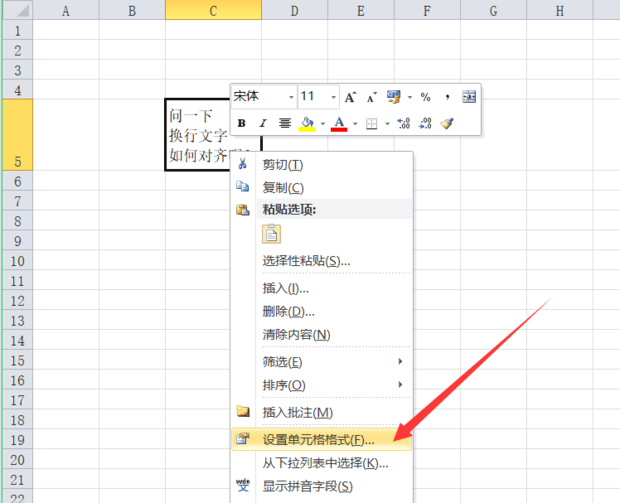Apply yellow fill color bucket

[306, 123]
